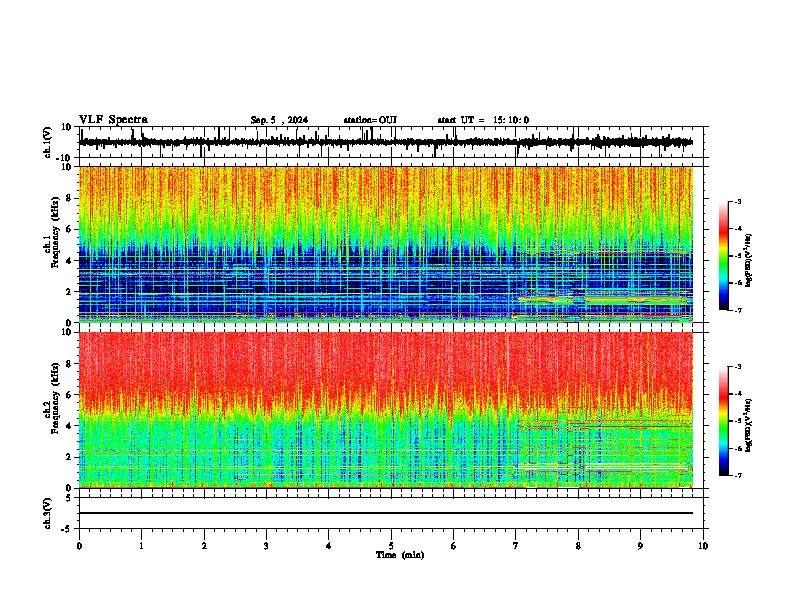792x612 pixels.
Task: Click inside the ch.2 spectrogram panel
Action: click(386, 410)
